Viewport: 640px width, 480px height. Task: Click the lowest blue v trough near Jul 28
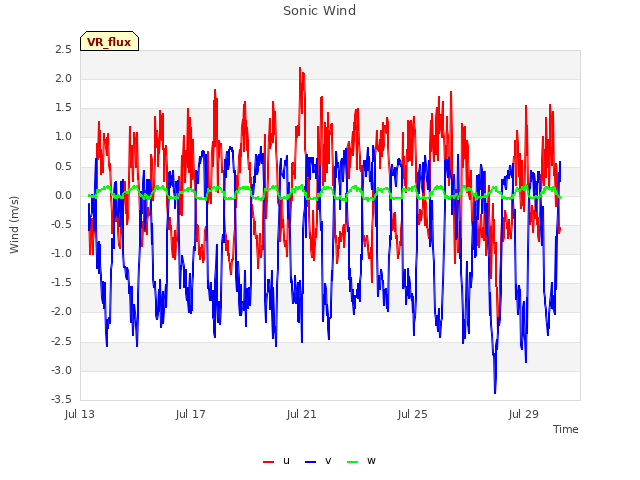[x=495, y=393]
